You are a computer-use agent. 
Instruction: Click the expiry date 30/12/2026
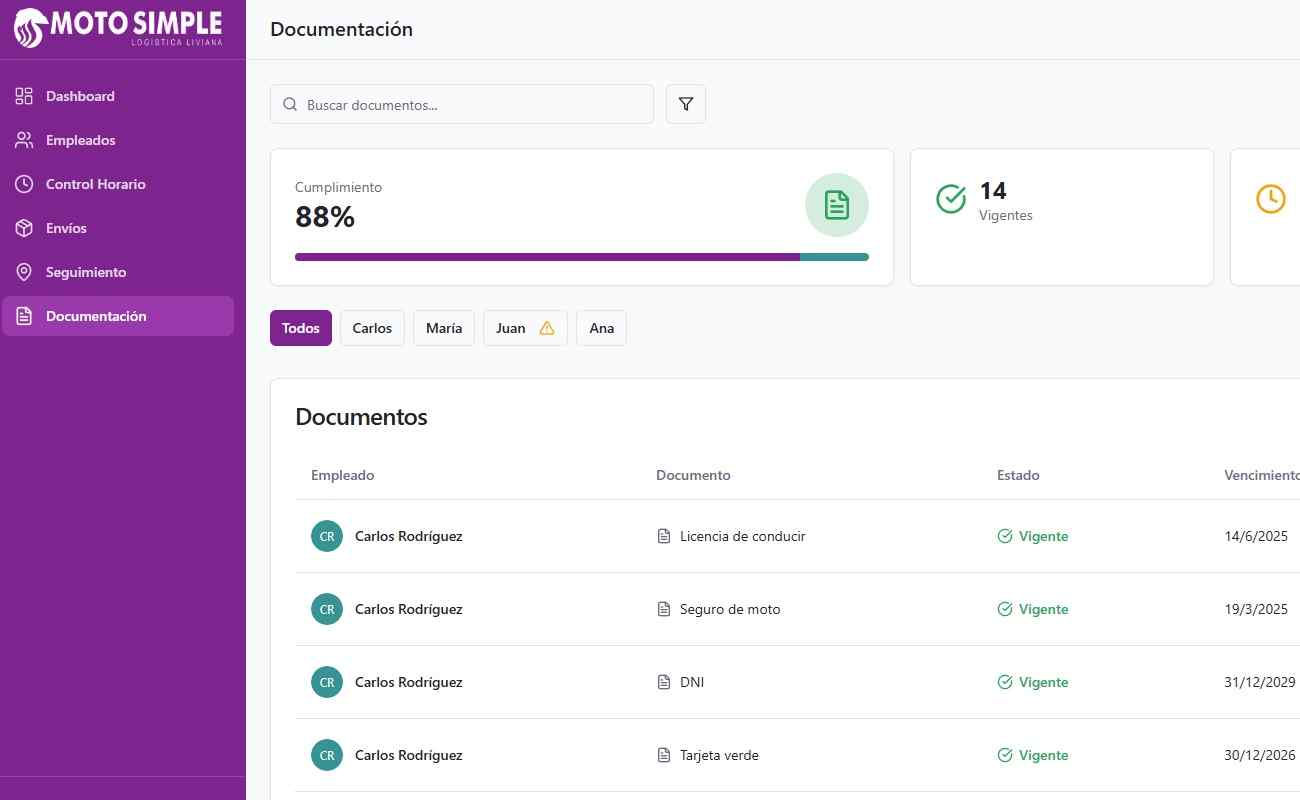pyautogui.click(x=1260, y=755)
